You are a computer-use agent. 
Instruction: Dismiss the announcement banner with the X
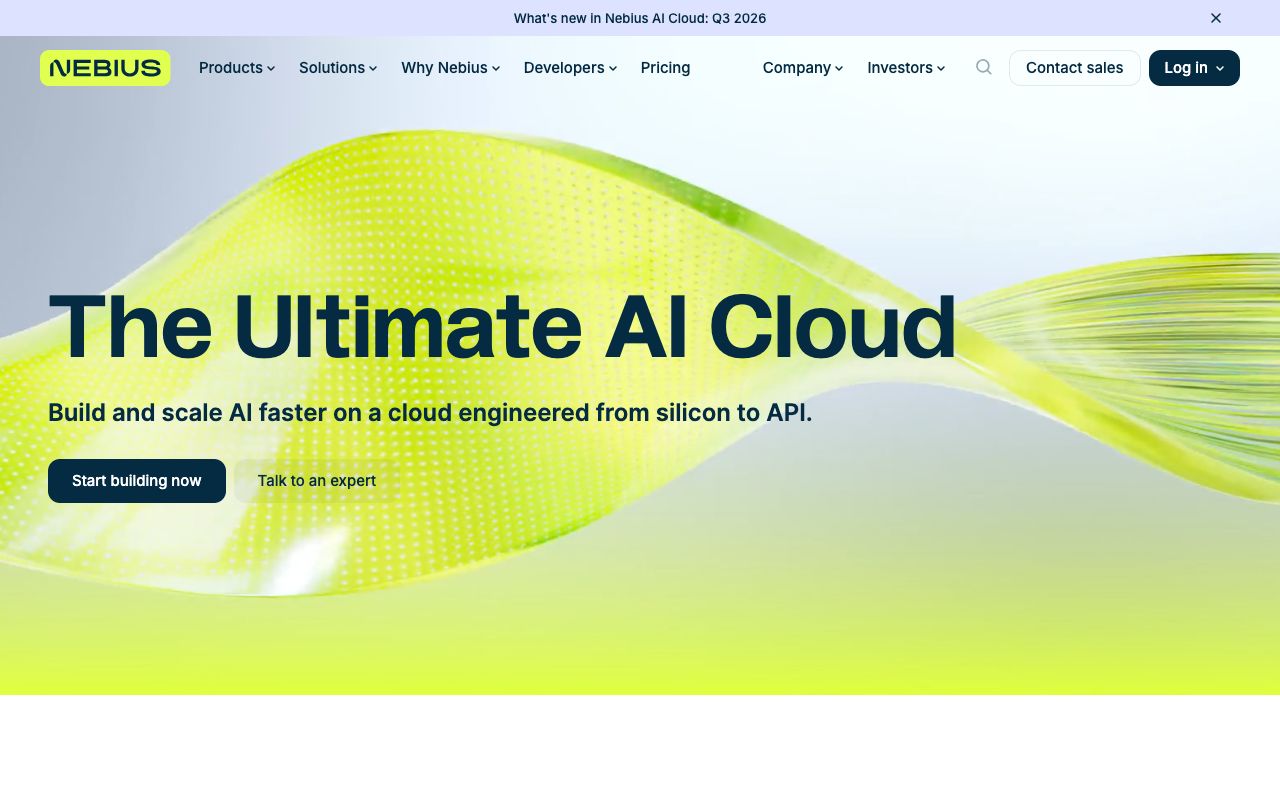1216,18
